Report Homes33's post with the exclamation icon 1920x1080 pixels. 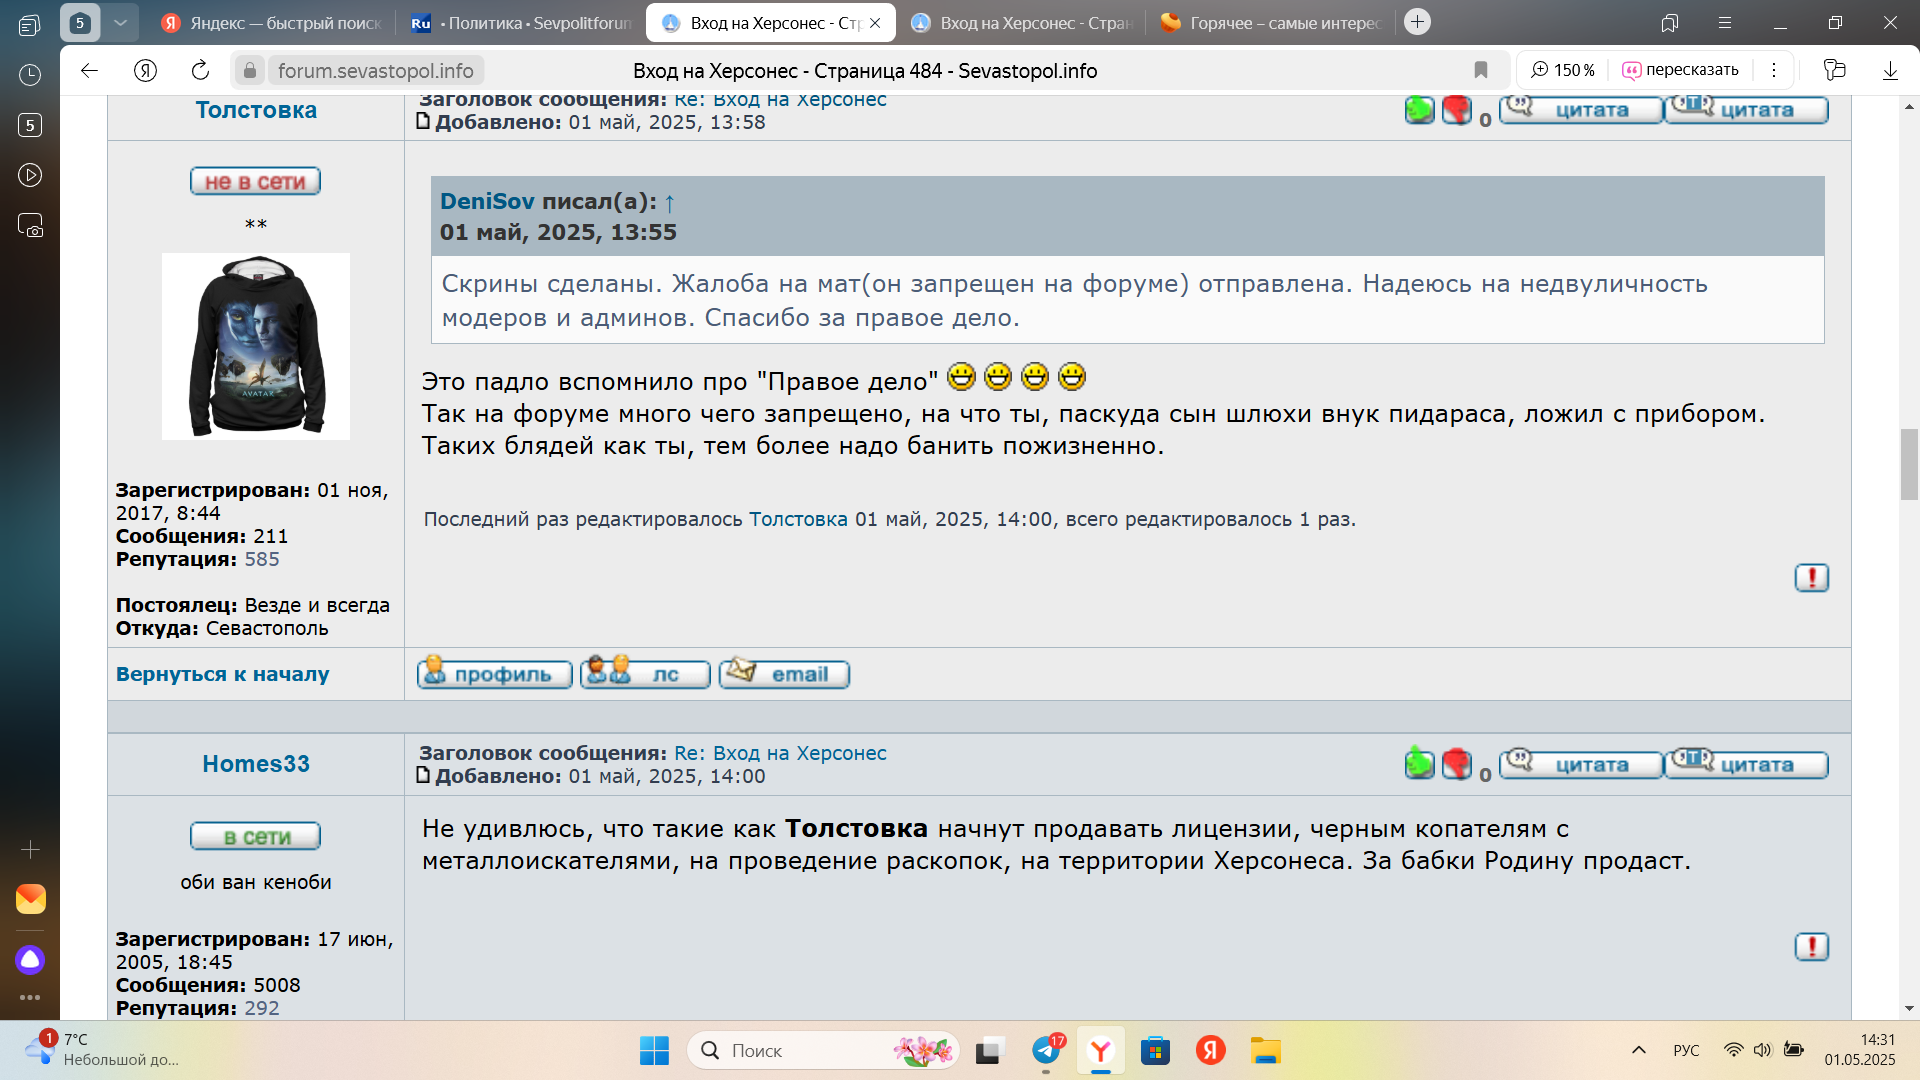click(x=1811, y=947)
